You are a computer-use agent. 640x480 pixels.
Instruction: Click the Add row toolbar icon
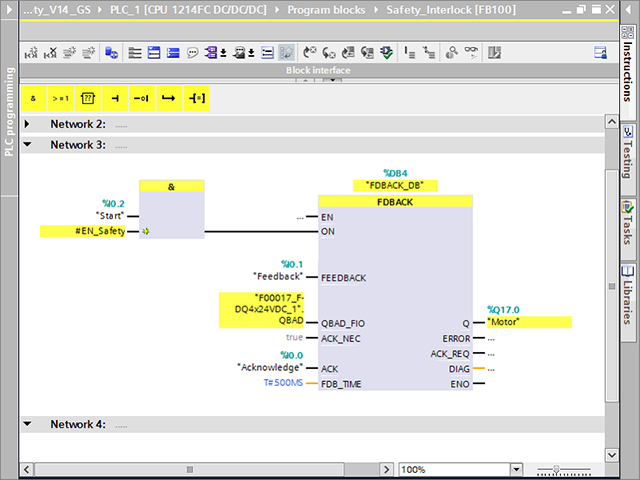(89, 53)
